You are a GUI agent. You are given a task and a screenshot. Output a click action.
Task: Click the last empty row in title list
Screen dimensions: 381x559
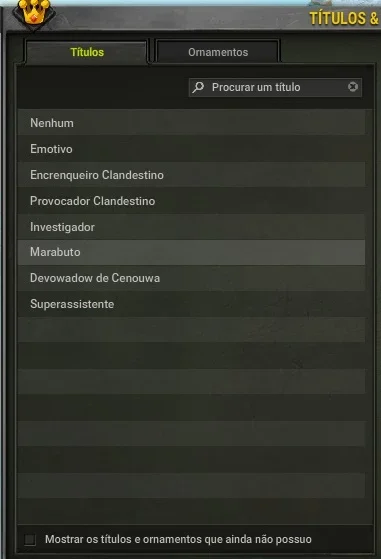[191, 512]
